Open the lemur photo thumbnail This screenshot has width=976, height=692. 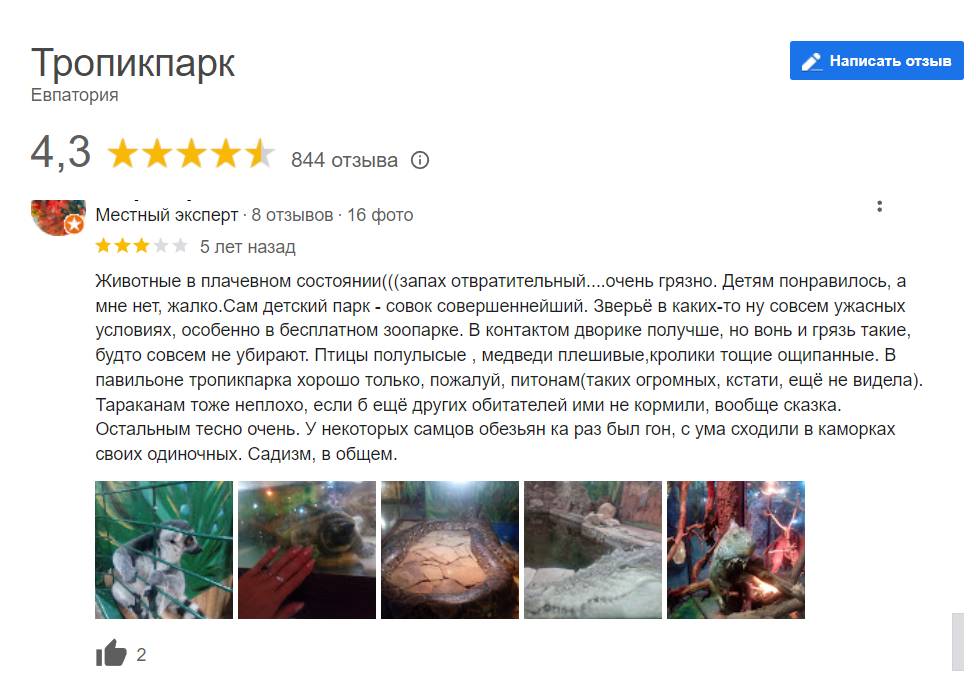tap(164, 549)
